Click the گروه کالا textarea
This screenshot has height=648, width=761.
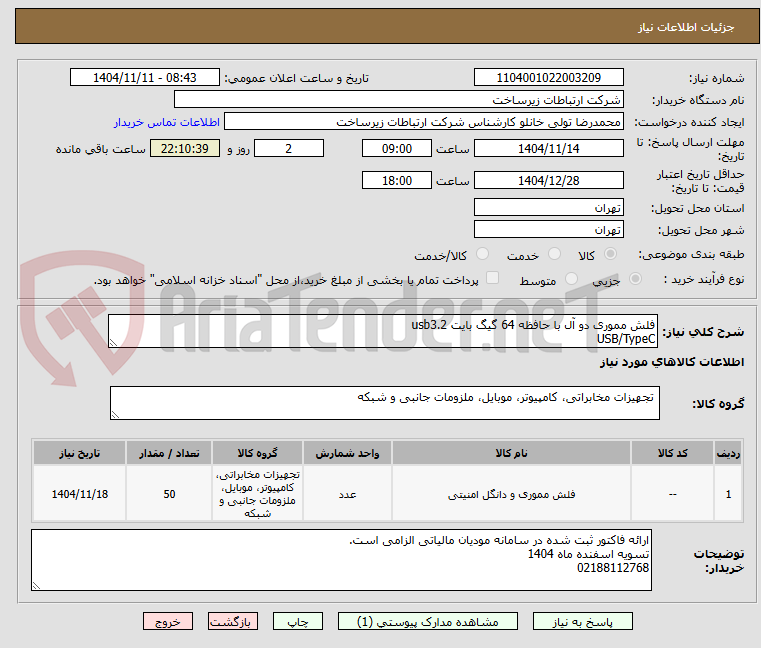(384, 403)
